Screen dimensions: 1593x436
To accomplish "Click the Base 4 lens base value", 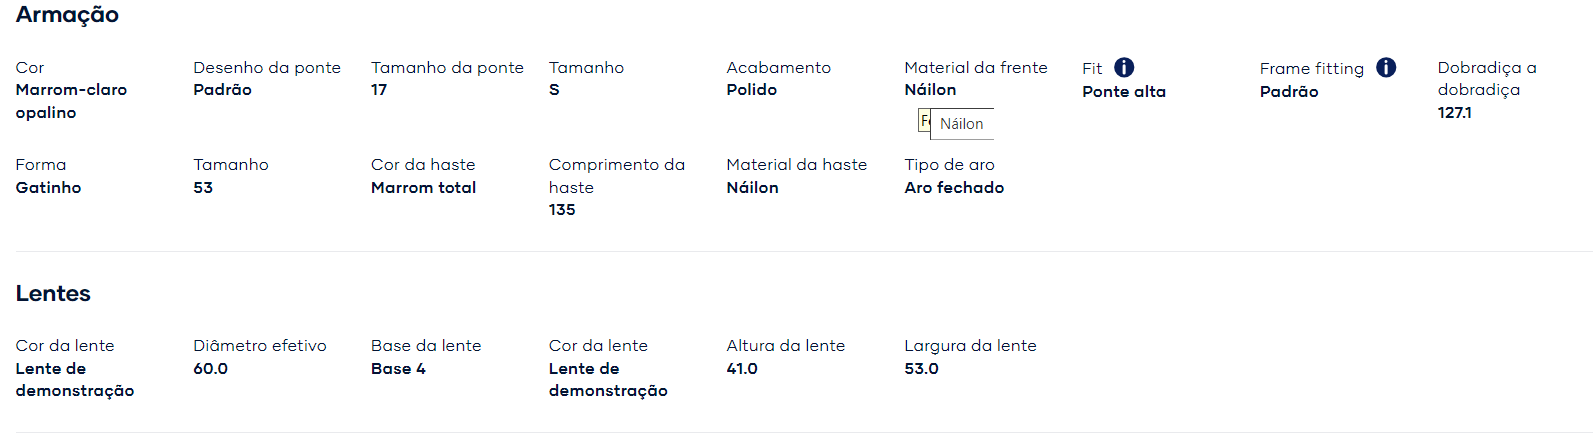I will coord(398,368).
